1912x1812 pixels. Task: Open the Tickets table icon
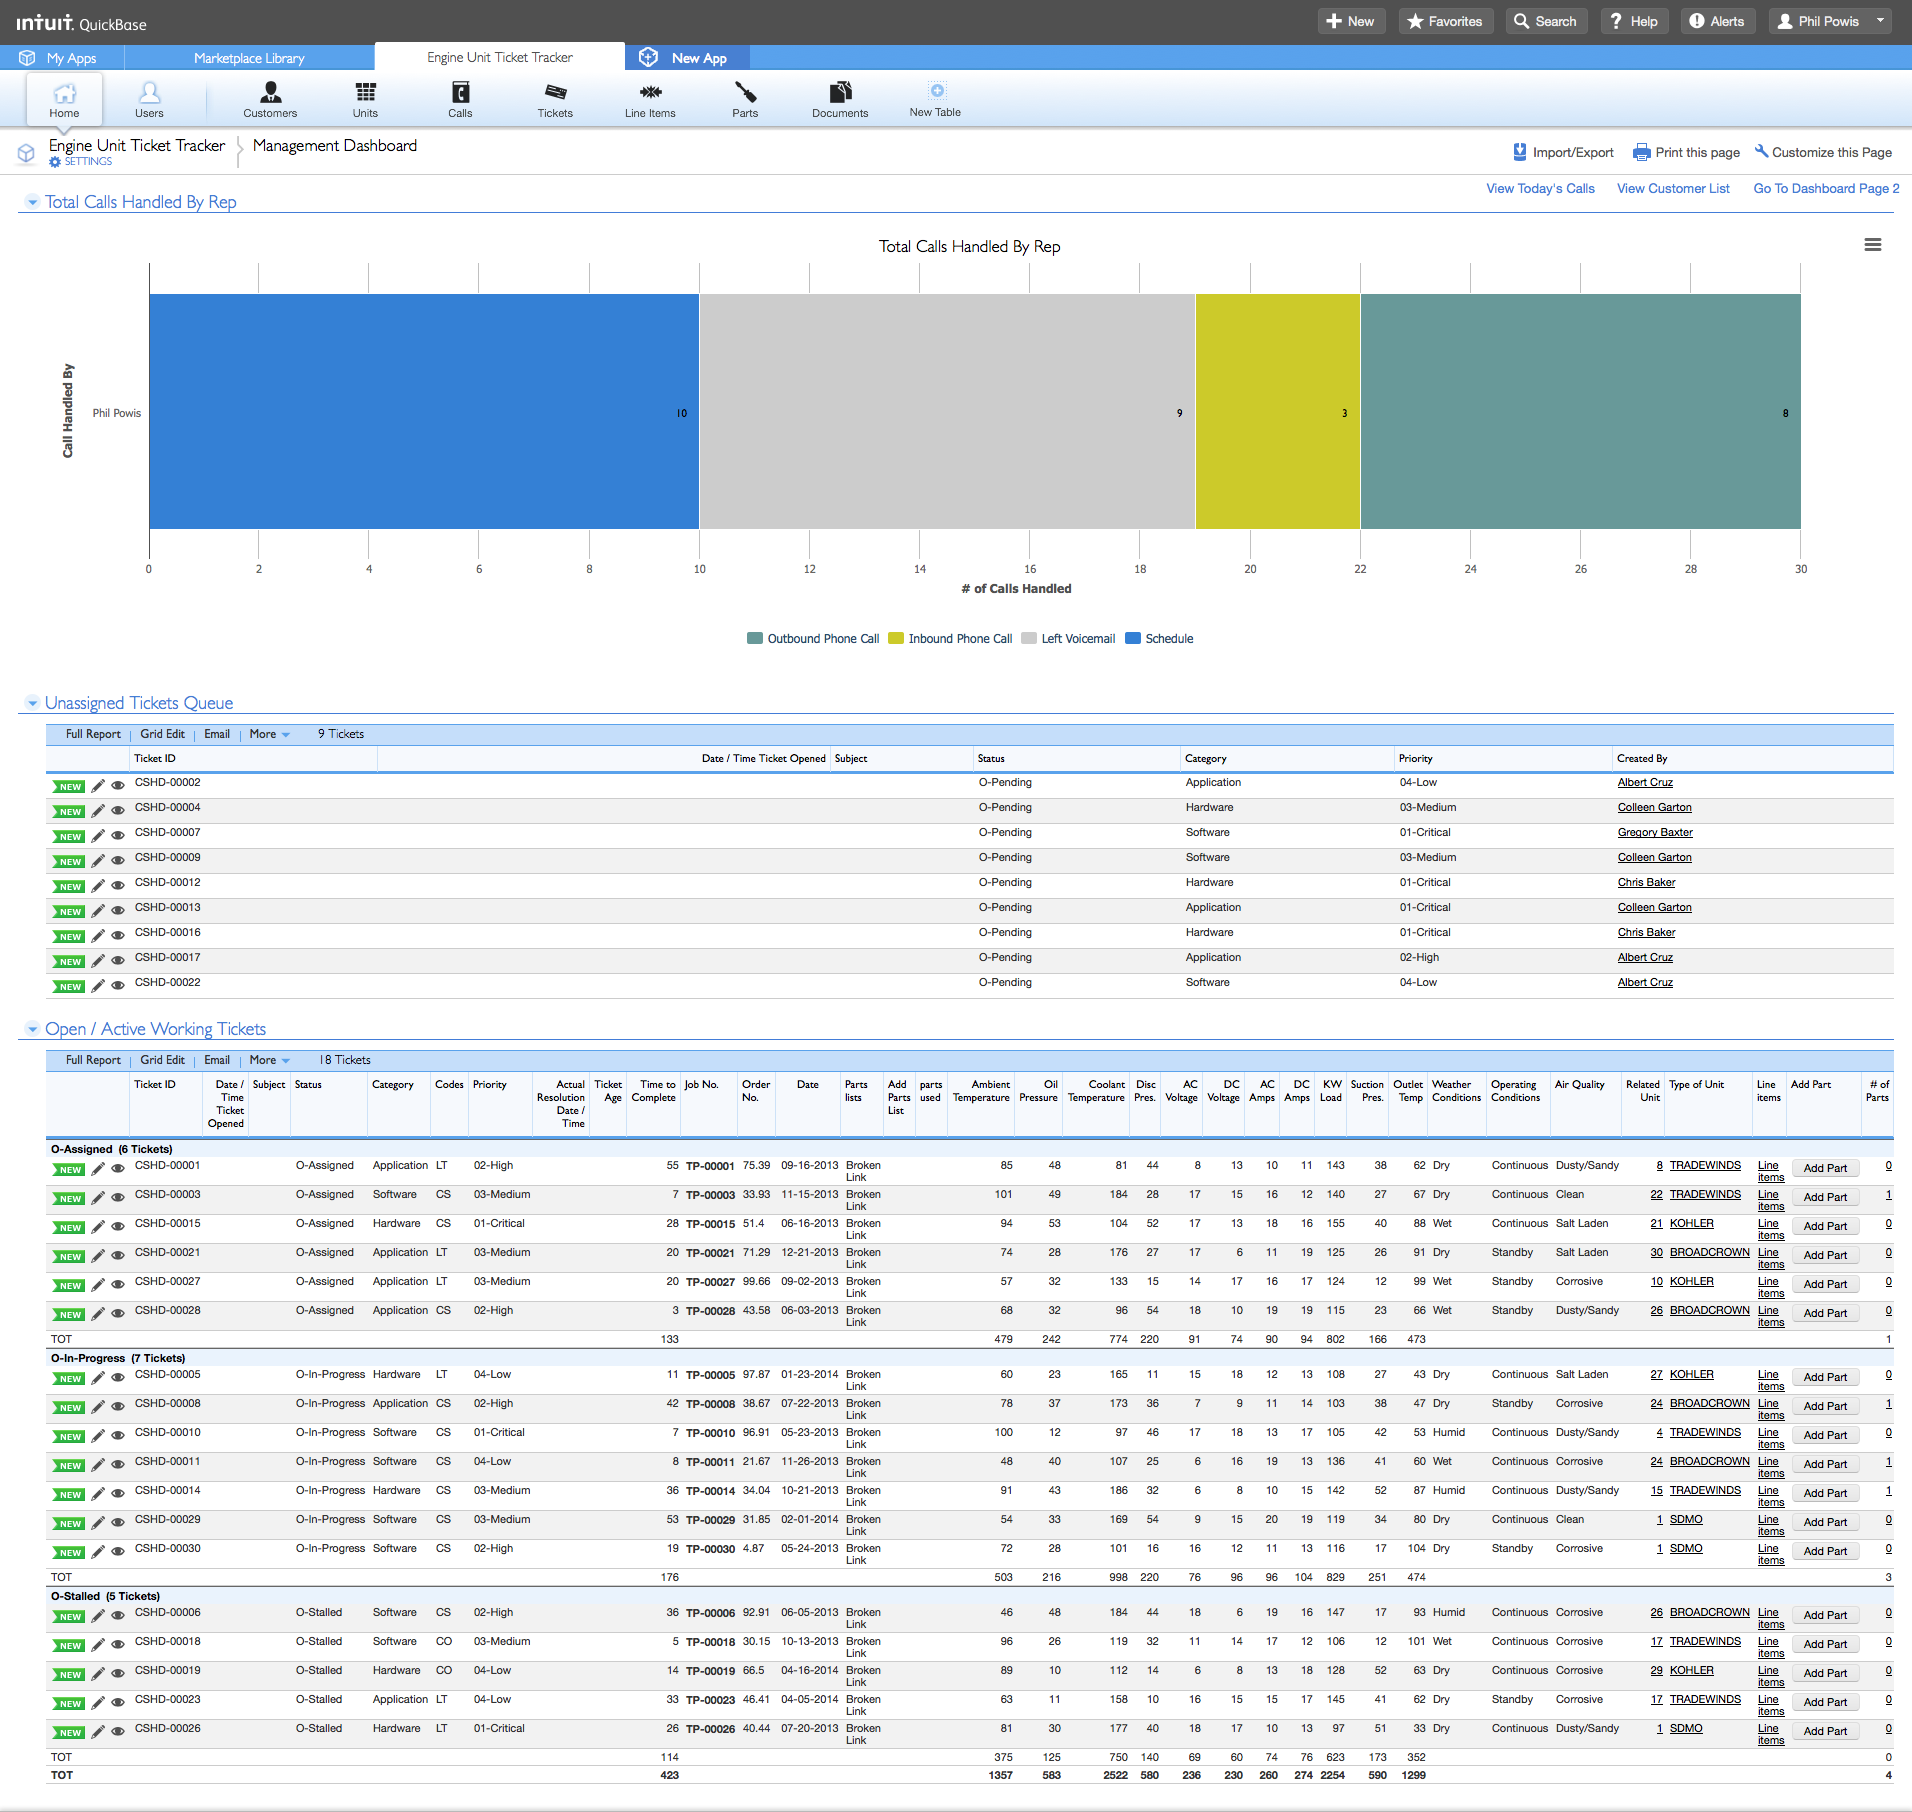(x=555, y=100)
